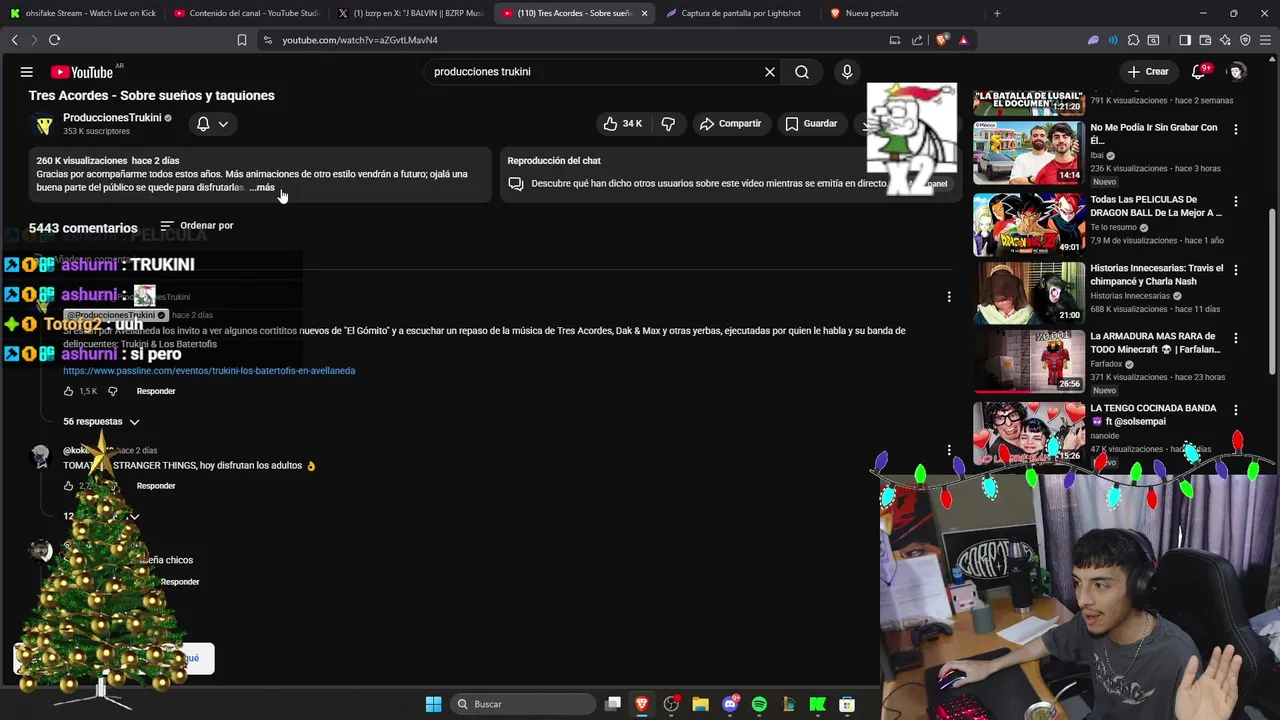Open the Crear create menu
This screenshot has height=720, width=1280.
coord(1148,72)
